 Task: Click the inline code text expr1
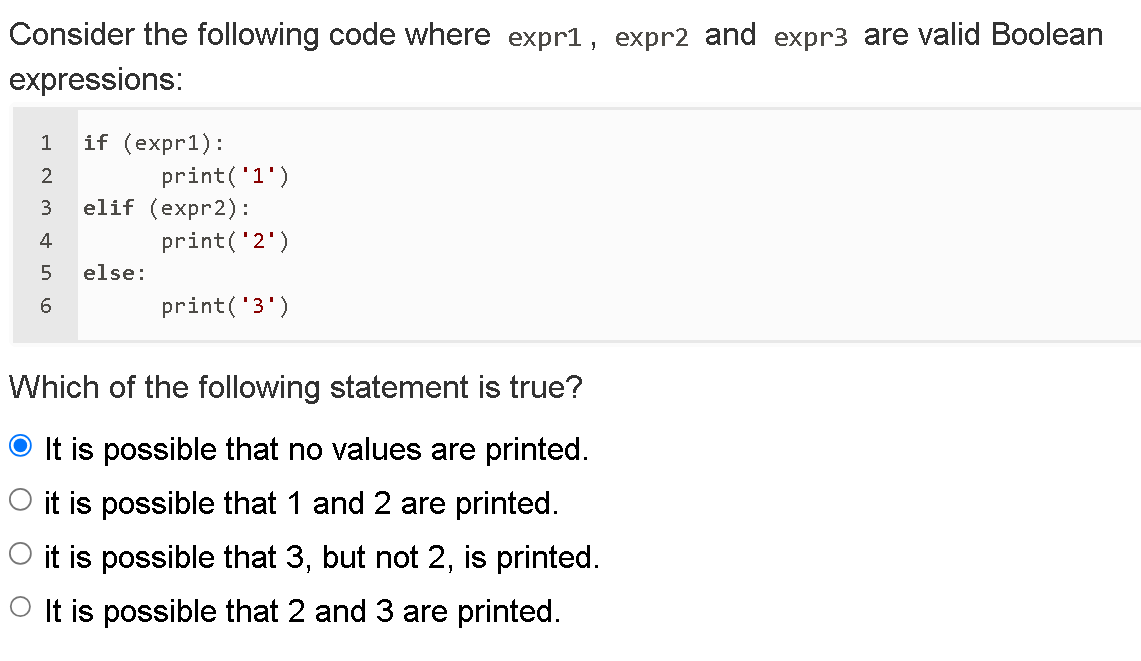[543, 36]
